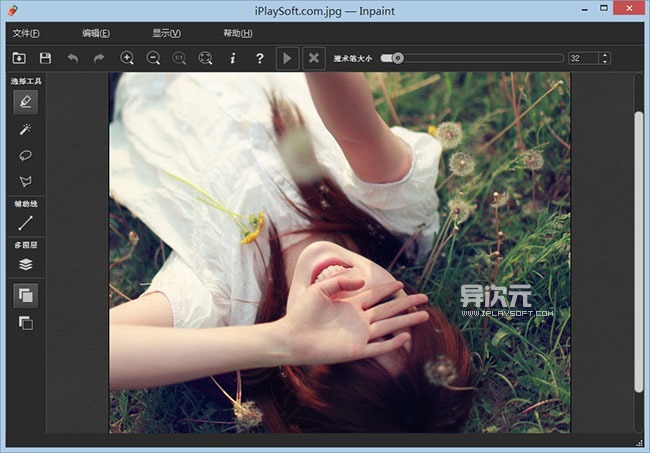Click the Save (floppy disk) icon
650x453 pixels.
pyautogui.click(x=46, y=59)
